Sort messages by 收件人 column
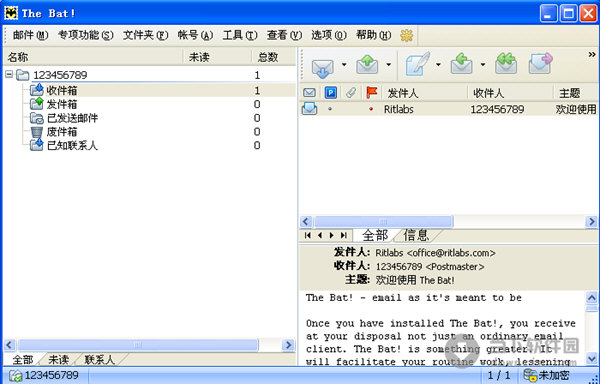The image size is (600, 384). pos(510,93)
